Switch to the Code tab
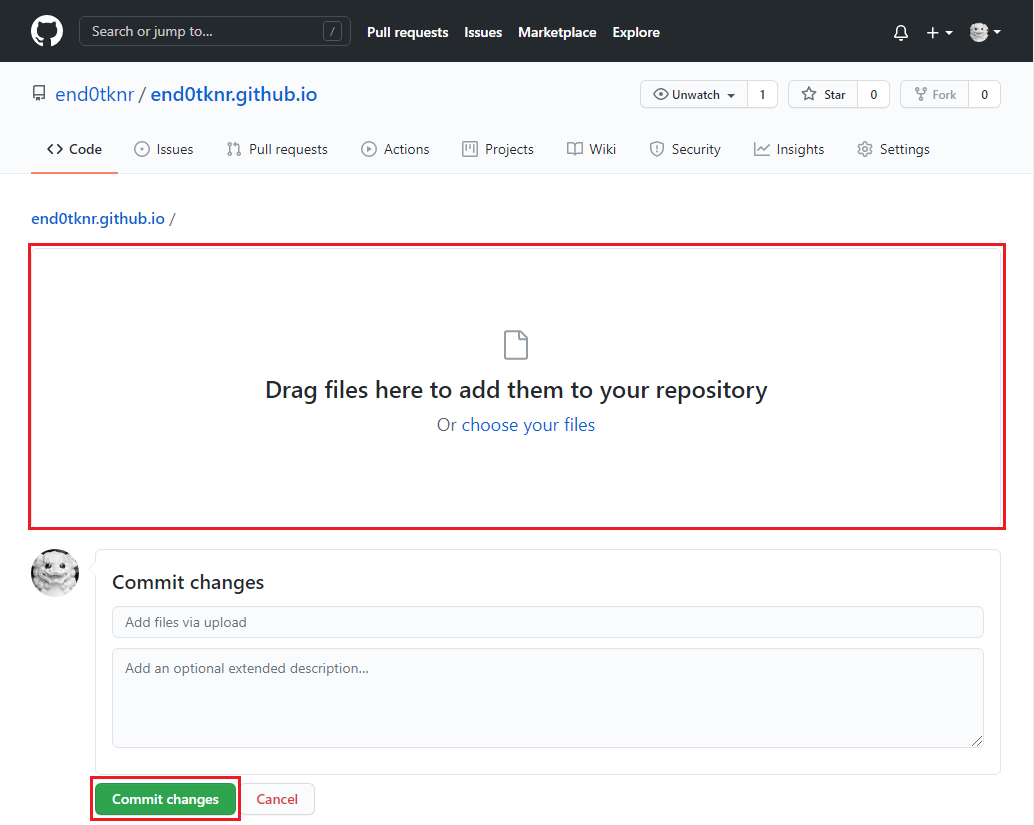1034x825 pixels. 75,150
